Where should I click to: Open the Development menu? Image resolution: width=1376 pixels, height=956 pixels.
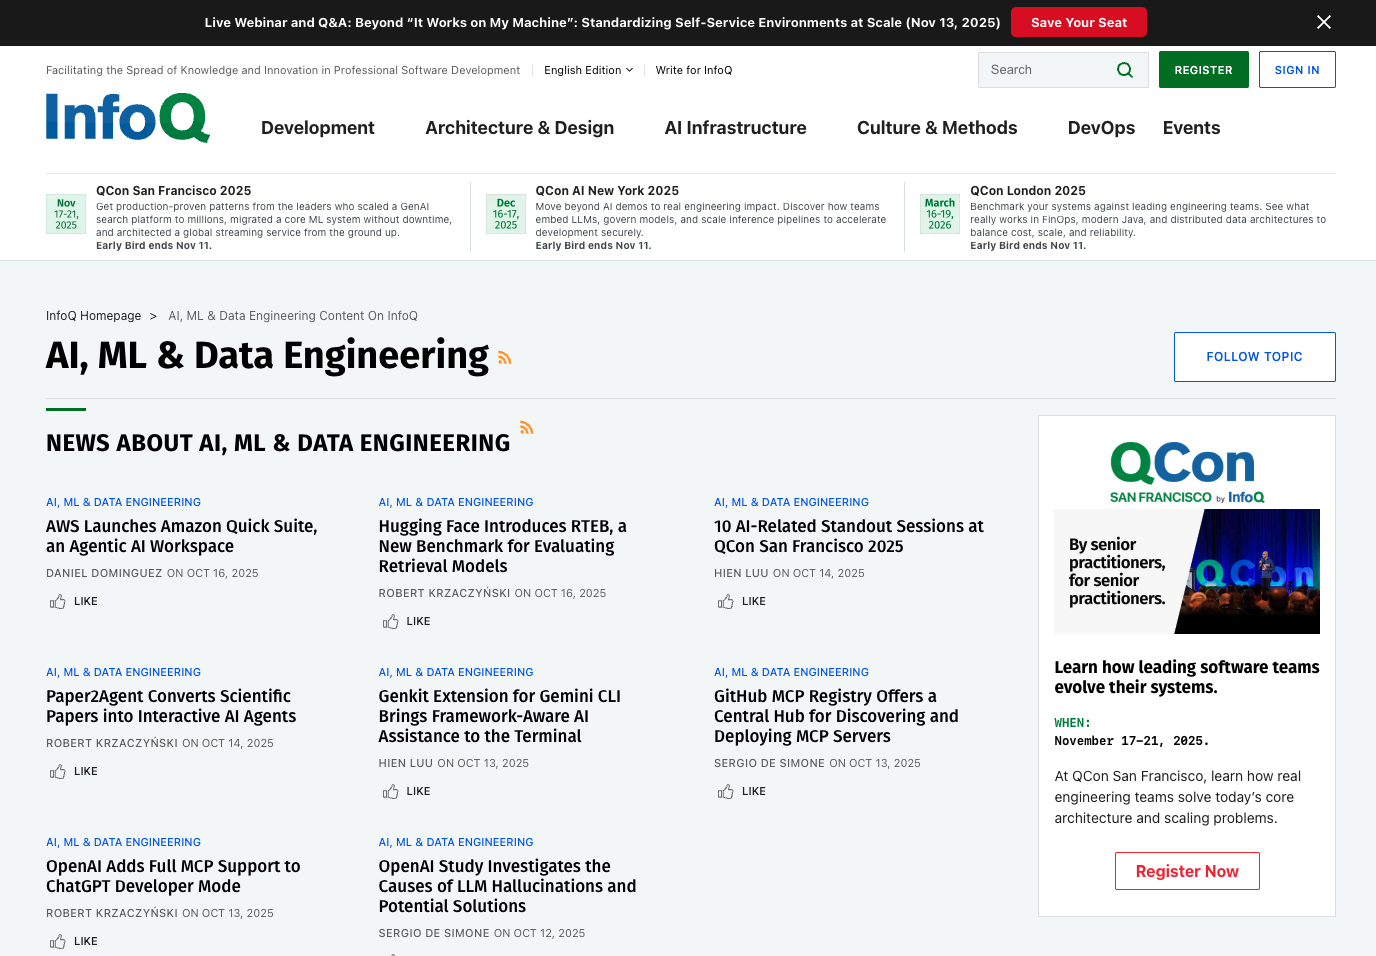[318, 128]
